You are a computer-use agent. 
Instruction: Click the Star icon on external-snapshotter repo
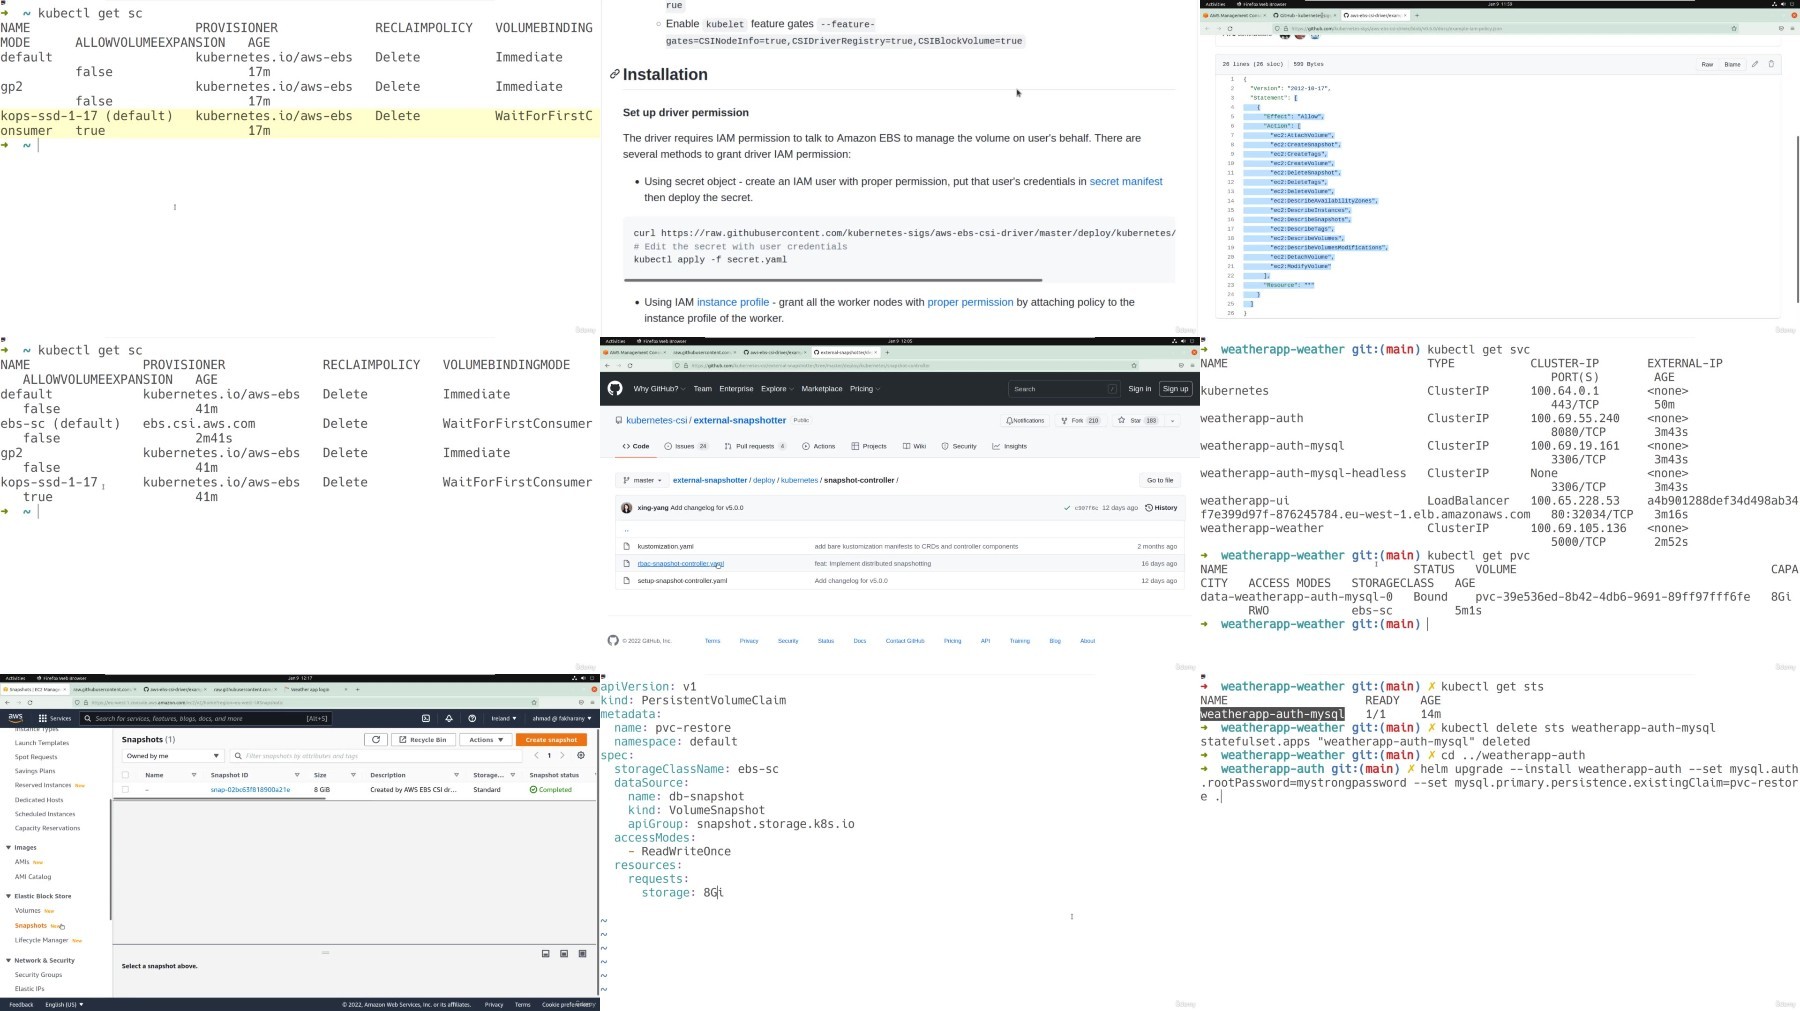[1122, 420]
